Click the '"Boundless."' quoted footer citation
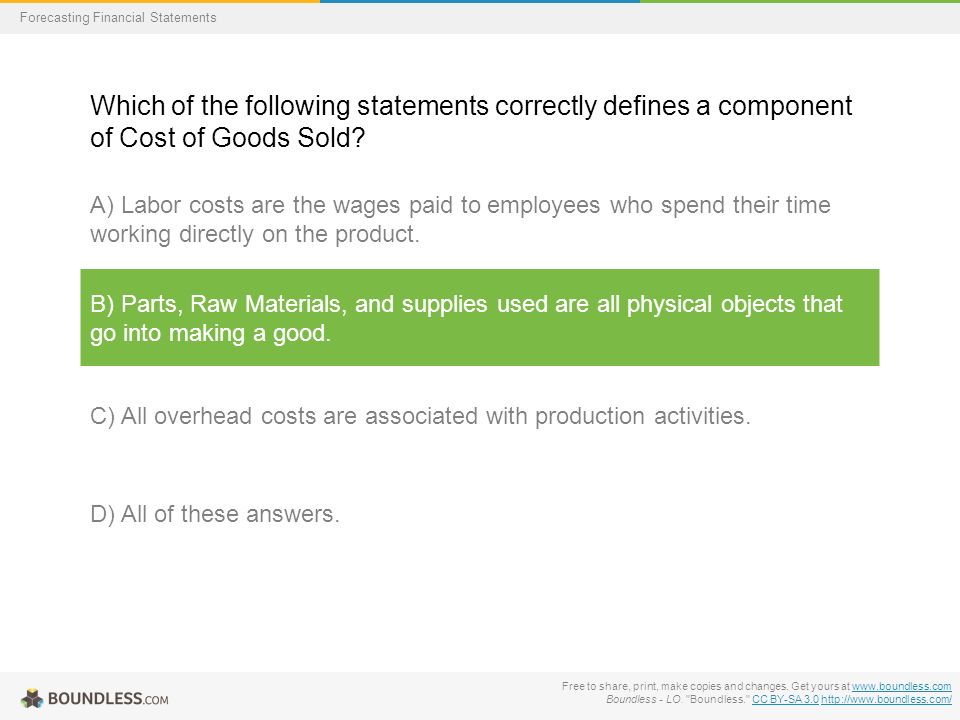Screen dimensions: 960x720 717,699
